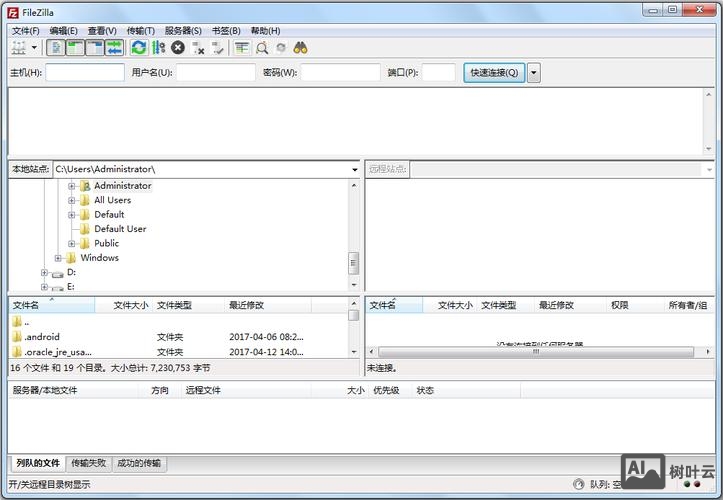Expand the E: drive node
This screenshot has width=723, height=500.
click(44, 286)
